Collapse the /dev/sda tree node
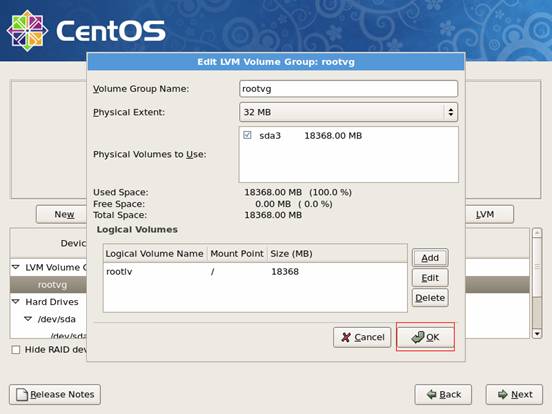The height and width of the screenshot is (414, 552). [28, 319]
